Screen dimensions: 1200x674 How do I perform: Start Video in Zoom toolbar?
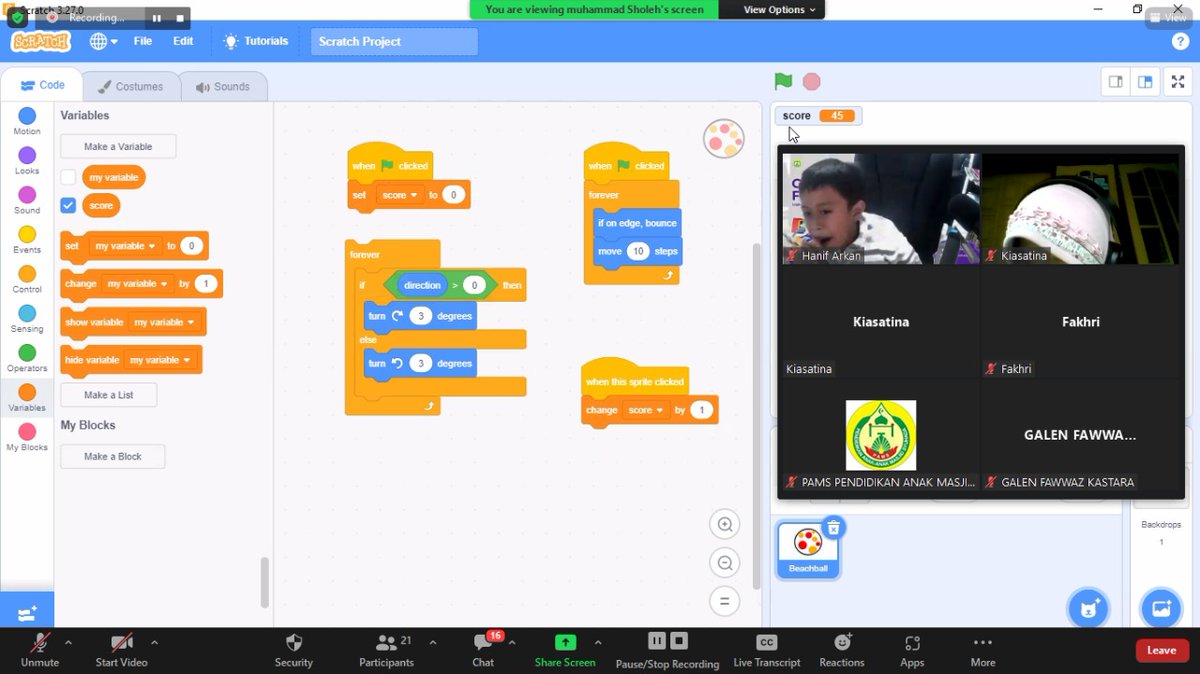tap(122, 650)
